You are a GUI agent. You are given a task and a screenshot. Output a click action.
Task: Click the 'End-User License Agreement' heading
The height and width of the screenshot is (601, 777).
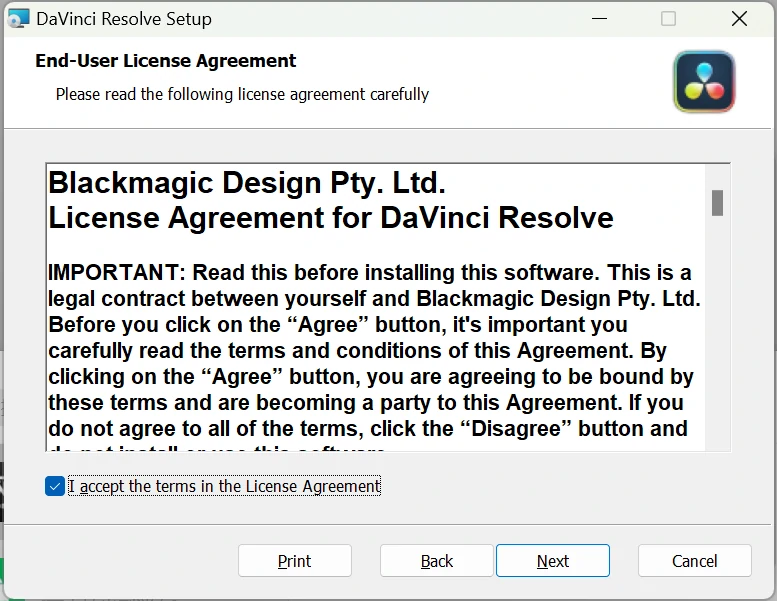click(x=166, y=61)
